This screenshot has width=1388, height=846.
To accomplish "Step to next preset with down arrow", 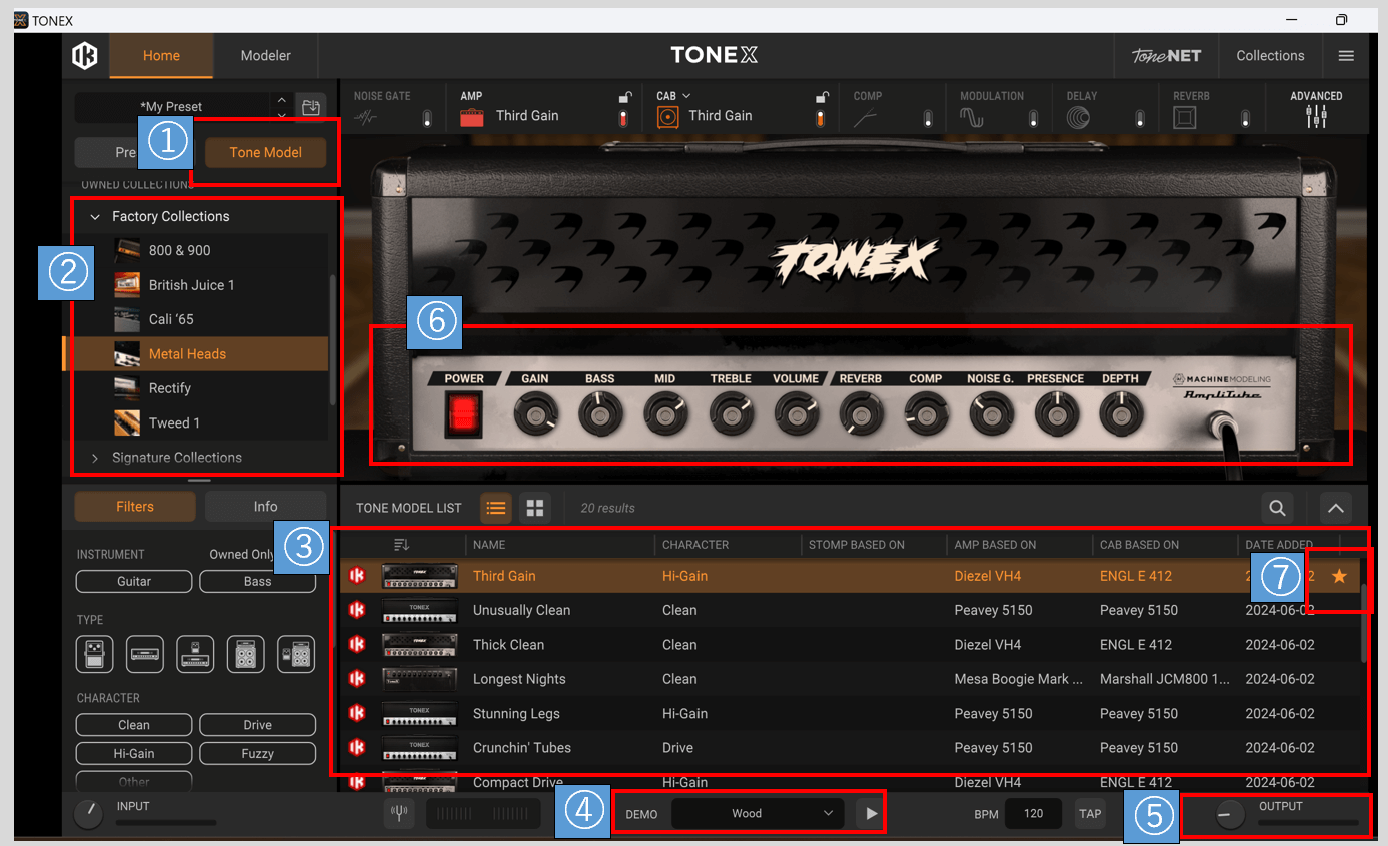I will click(x=282, y=114).
